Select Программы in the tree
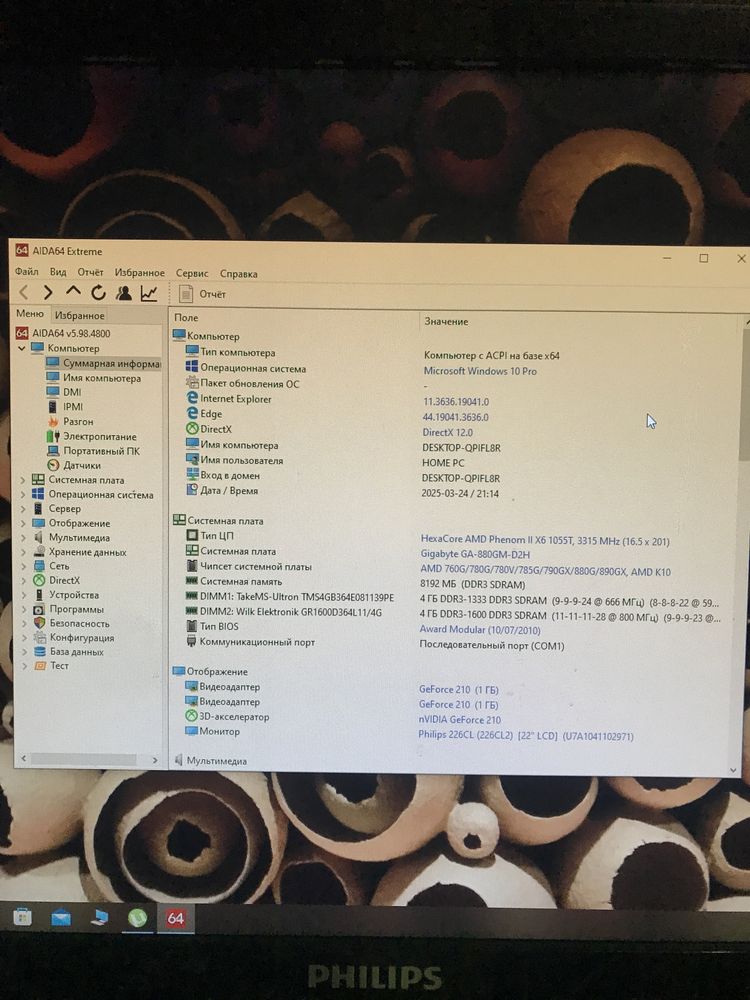Image resolution: width=750 pixels, height=1000 pixels. (68, 609)
